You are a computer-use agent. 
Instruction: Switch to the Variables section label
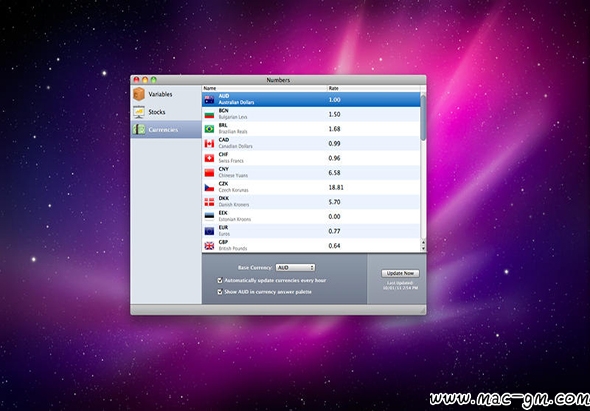pyautogui.click(x=160, y=94)
